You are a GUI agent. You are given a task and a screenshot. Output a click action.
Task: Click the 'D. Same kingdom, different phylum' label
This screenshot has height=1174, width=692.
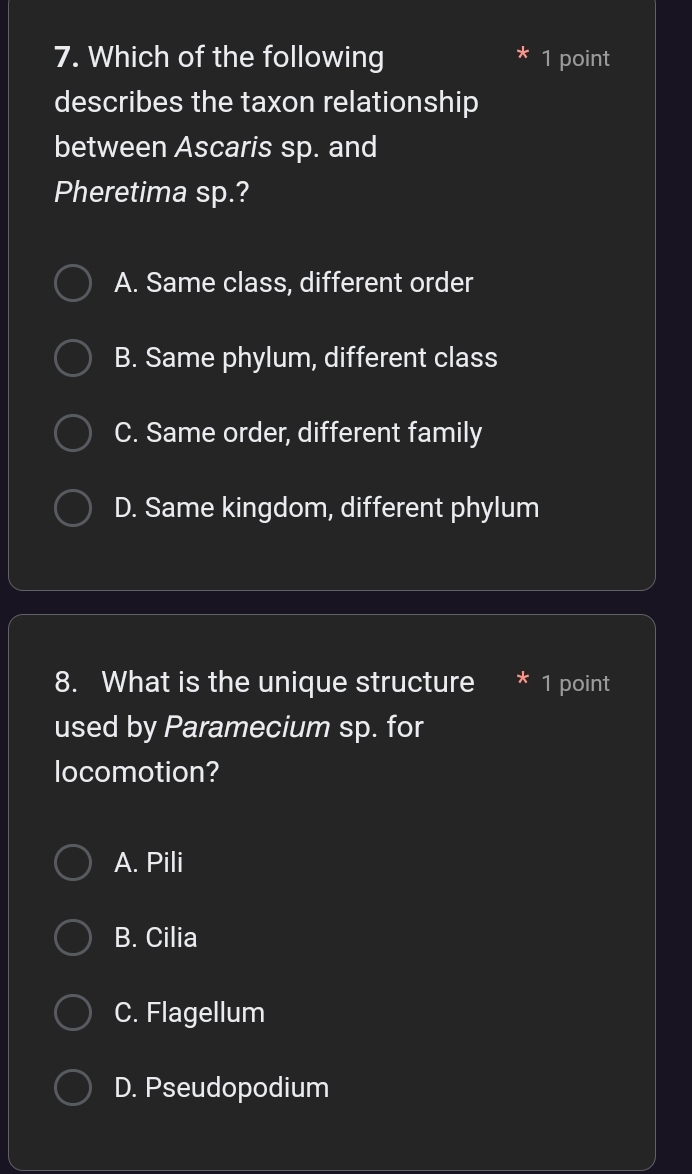pos(327,508)
